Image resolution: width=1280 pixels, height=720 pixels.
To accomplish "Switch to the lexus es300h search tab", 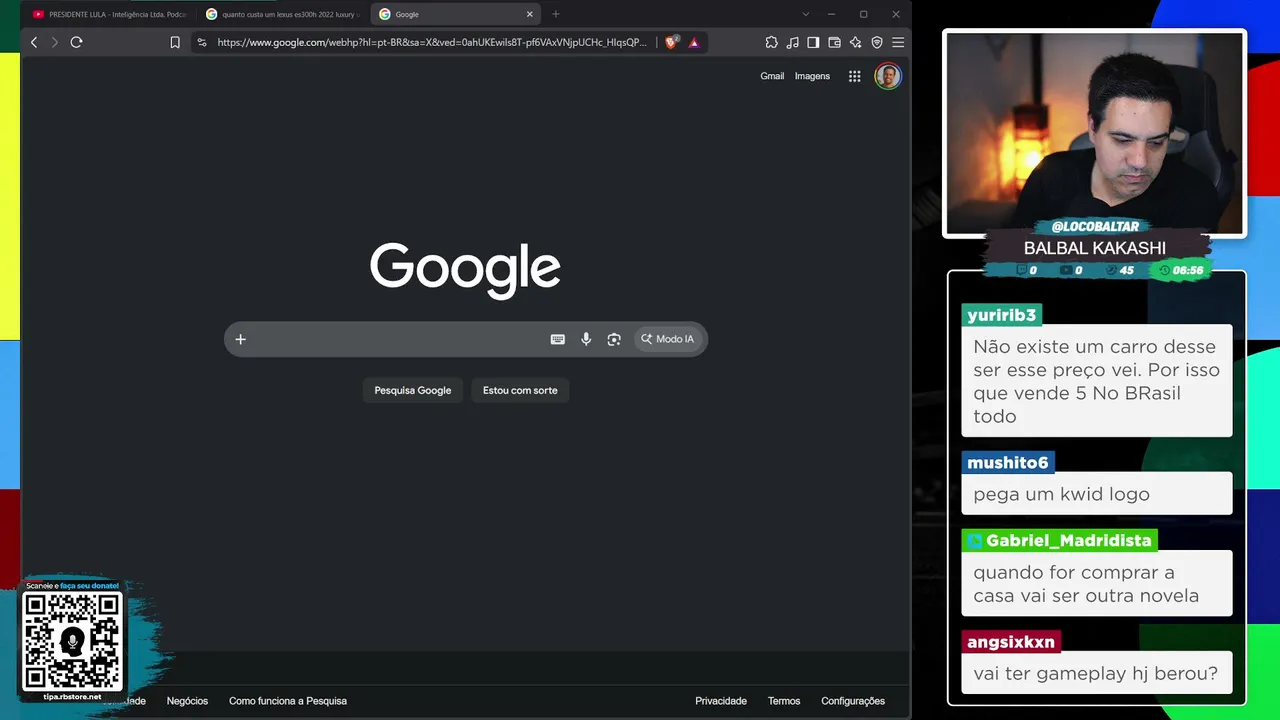I will tap(283, 14).
